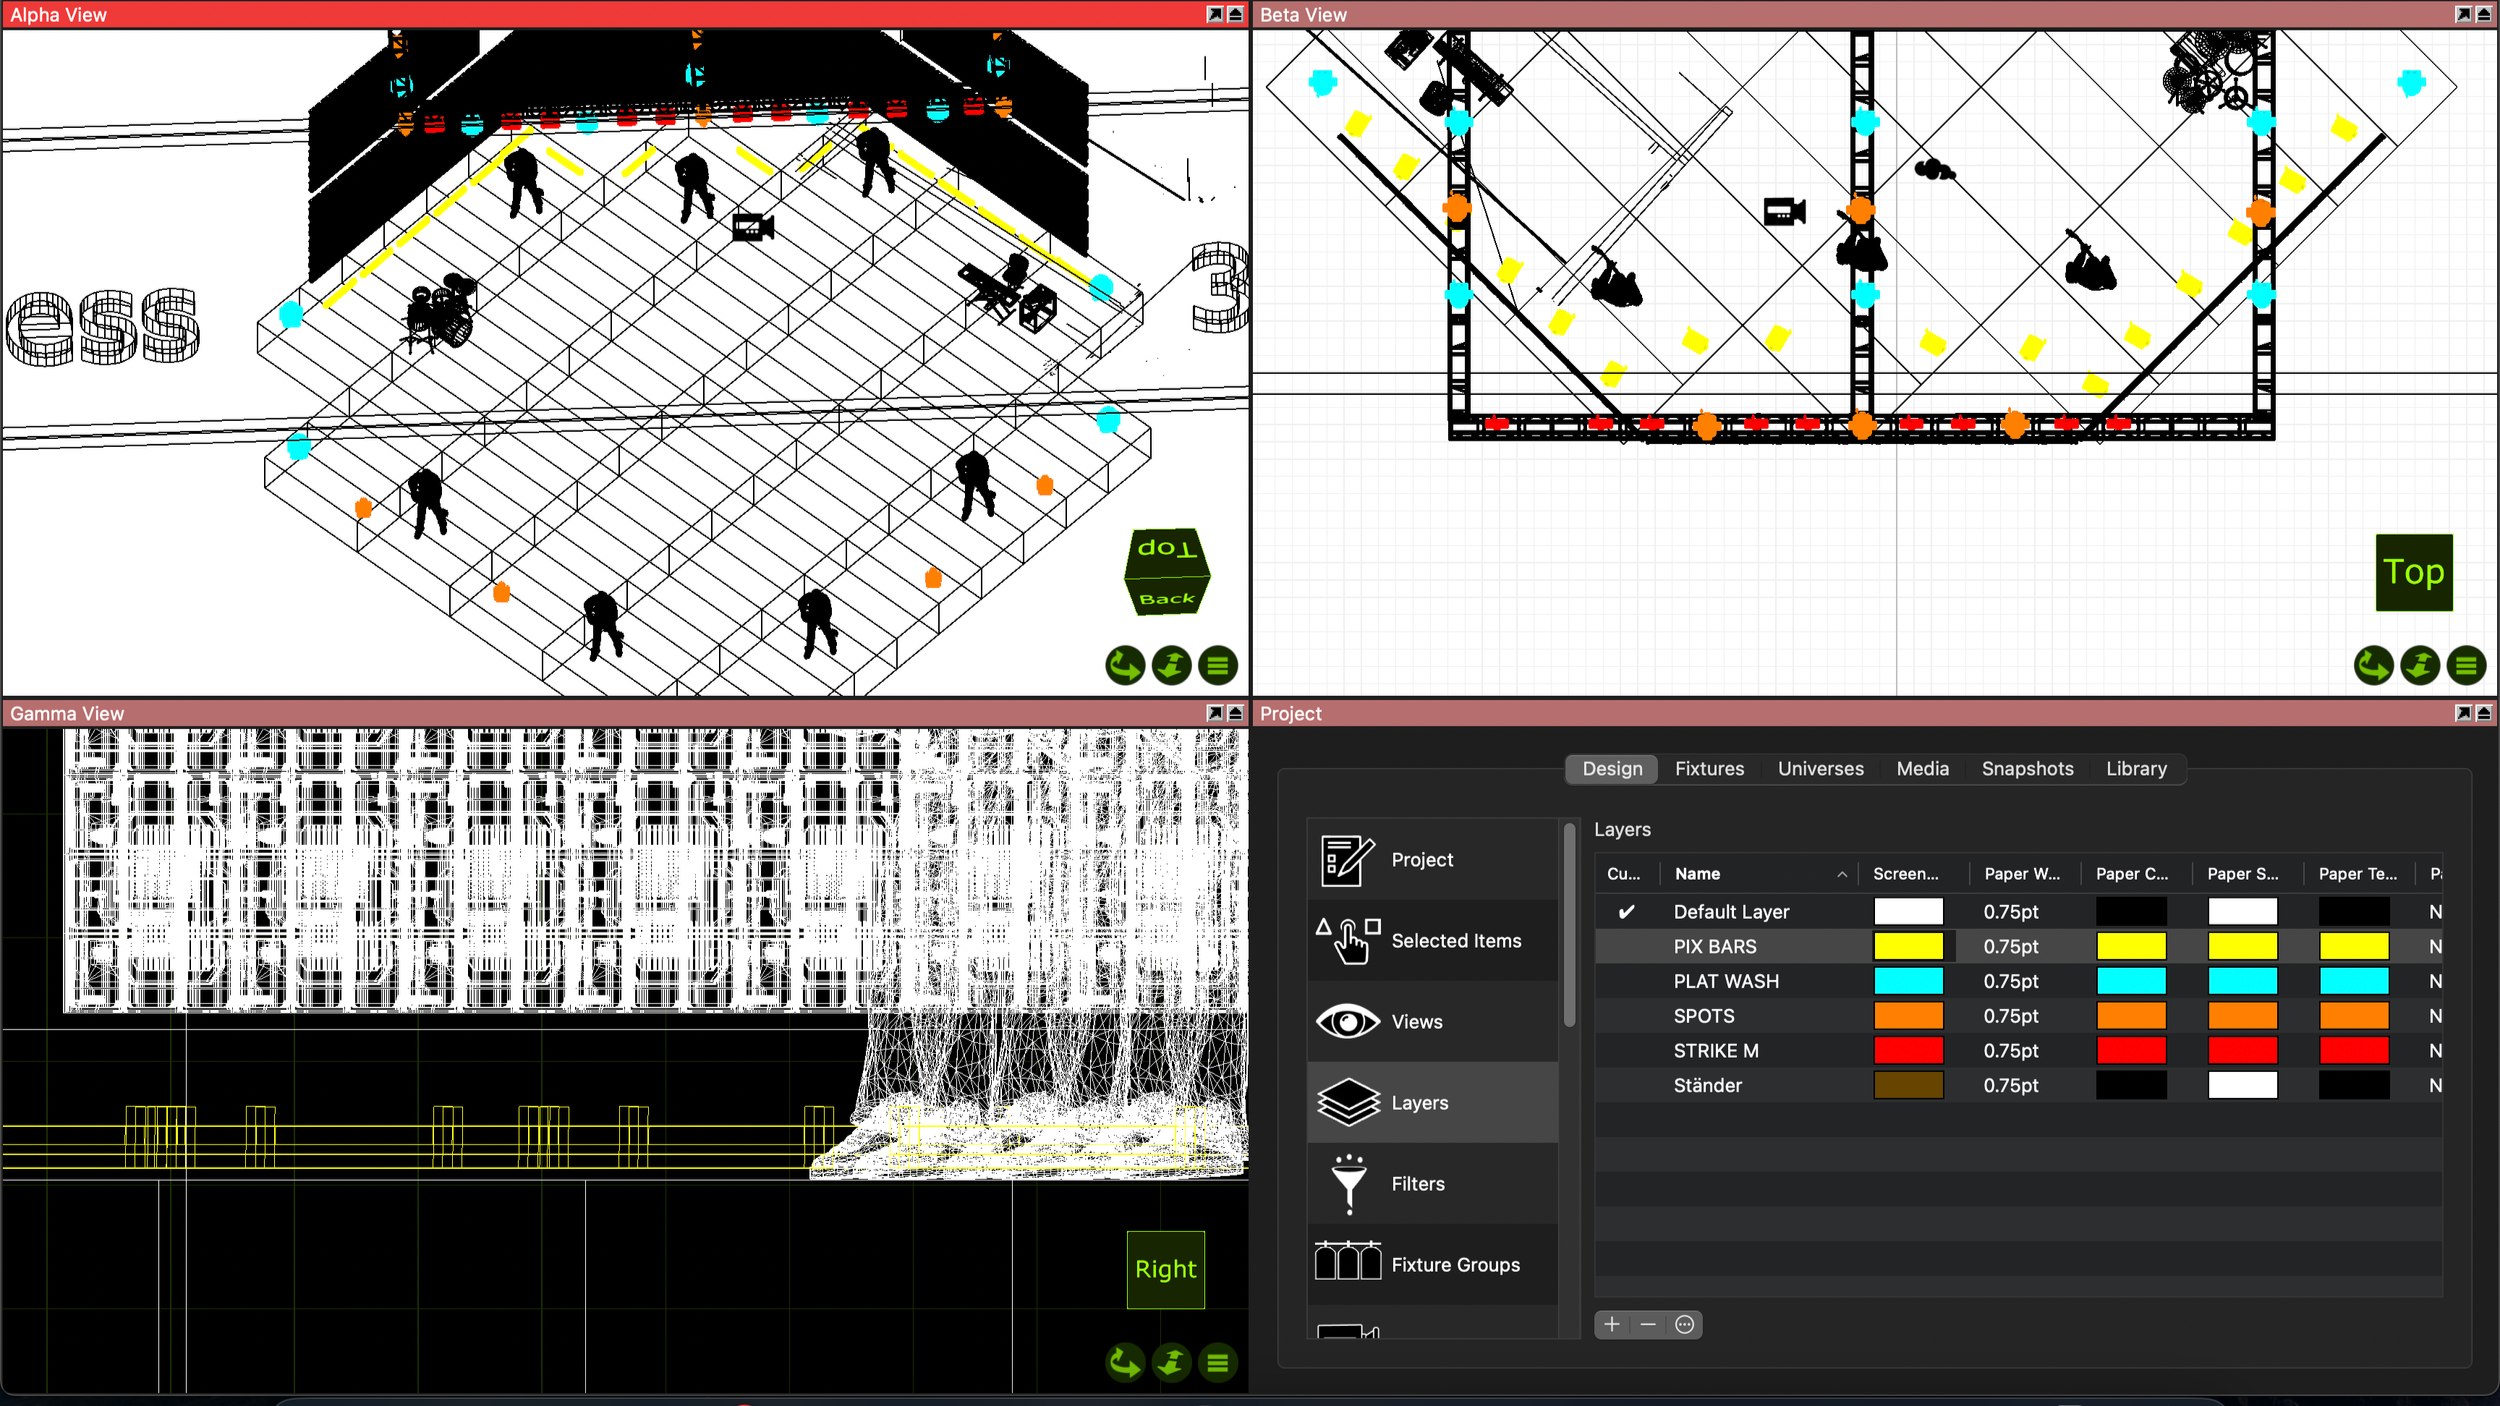Click the PLAT WASH screen color swatch

[1907, 980]
